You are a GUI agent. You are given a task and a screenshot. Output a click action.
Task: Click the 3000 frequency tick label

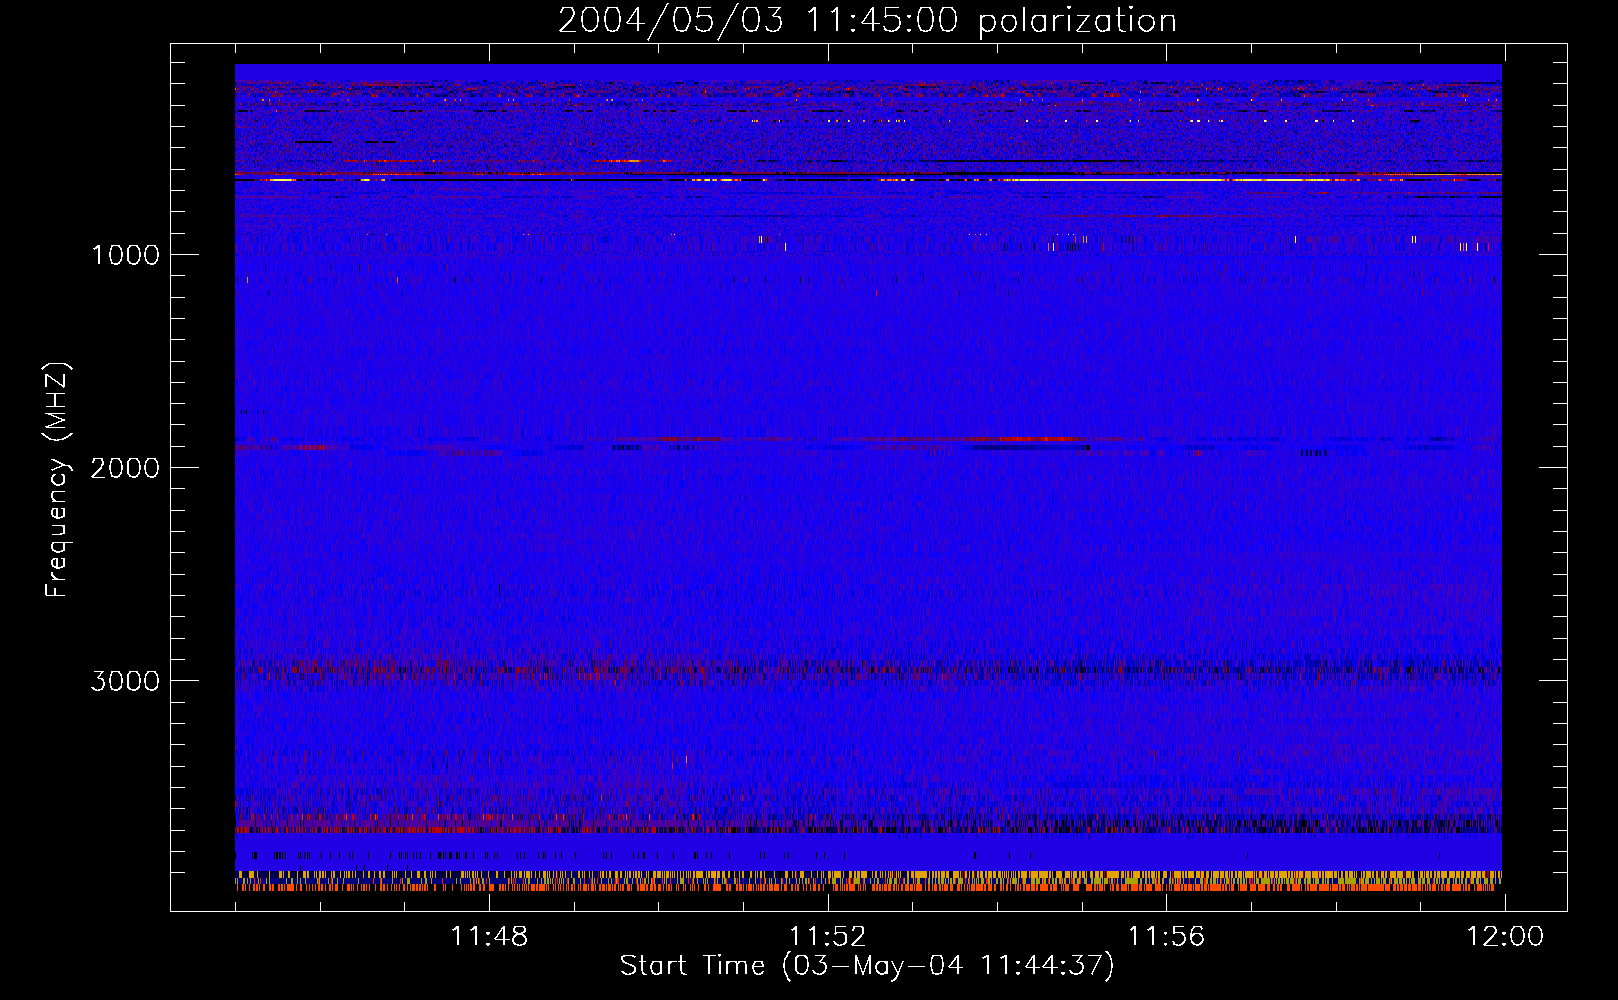[125, 681]
